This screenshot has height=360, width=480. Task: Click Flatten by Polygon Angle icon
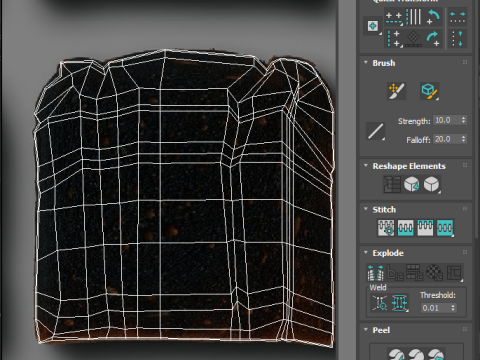pyautogui.click(x=395, y=272)
